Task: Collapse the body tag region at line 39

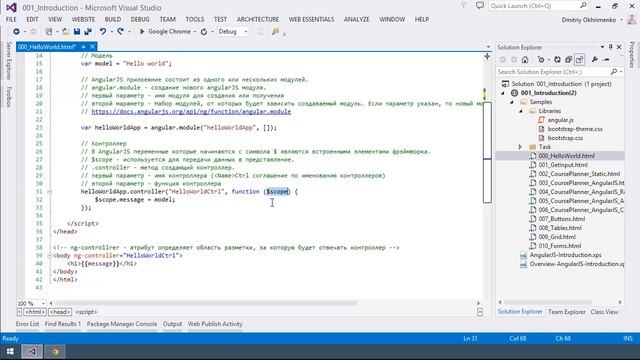Action: [x=49, y=256]
